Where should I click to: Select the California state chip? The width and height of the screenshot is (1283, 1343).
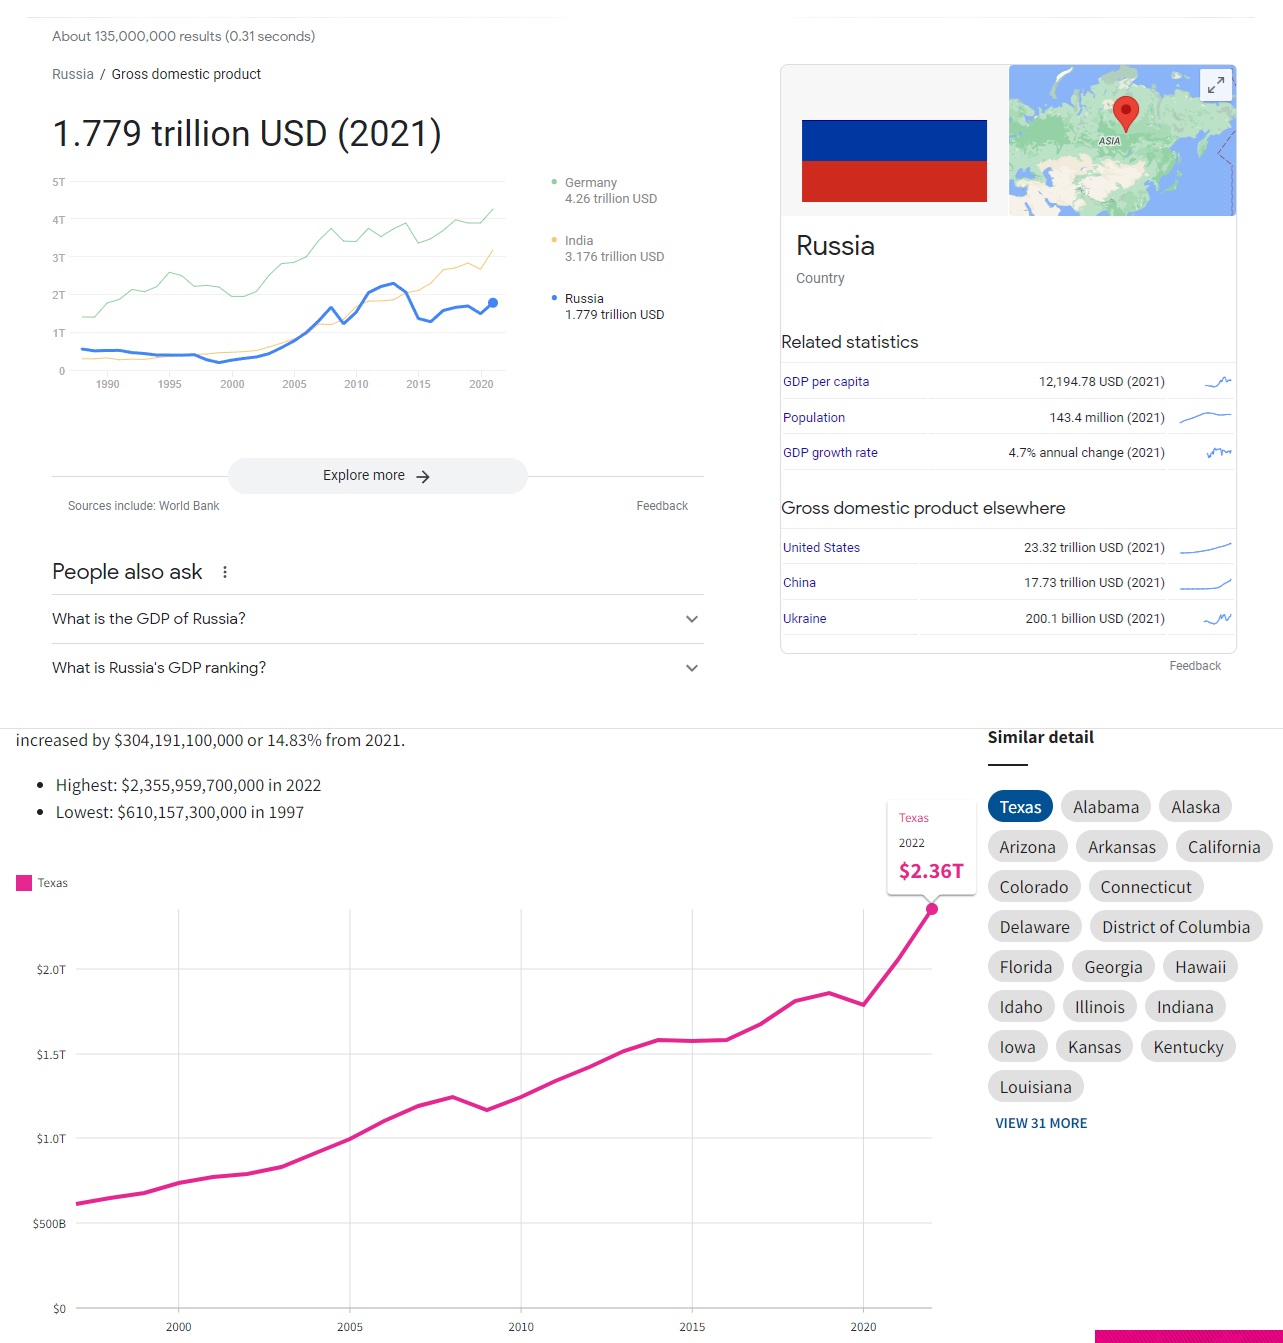(1224, 847)
